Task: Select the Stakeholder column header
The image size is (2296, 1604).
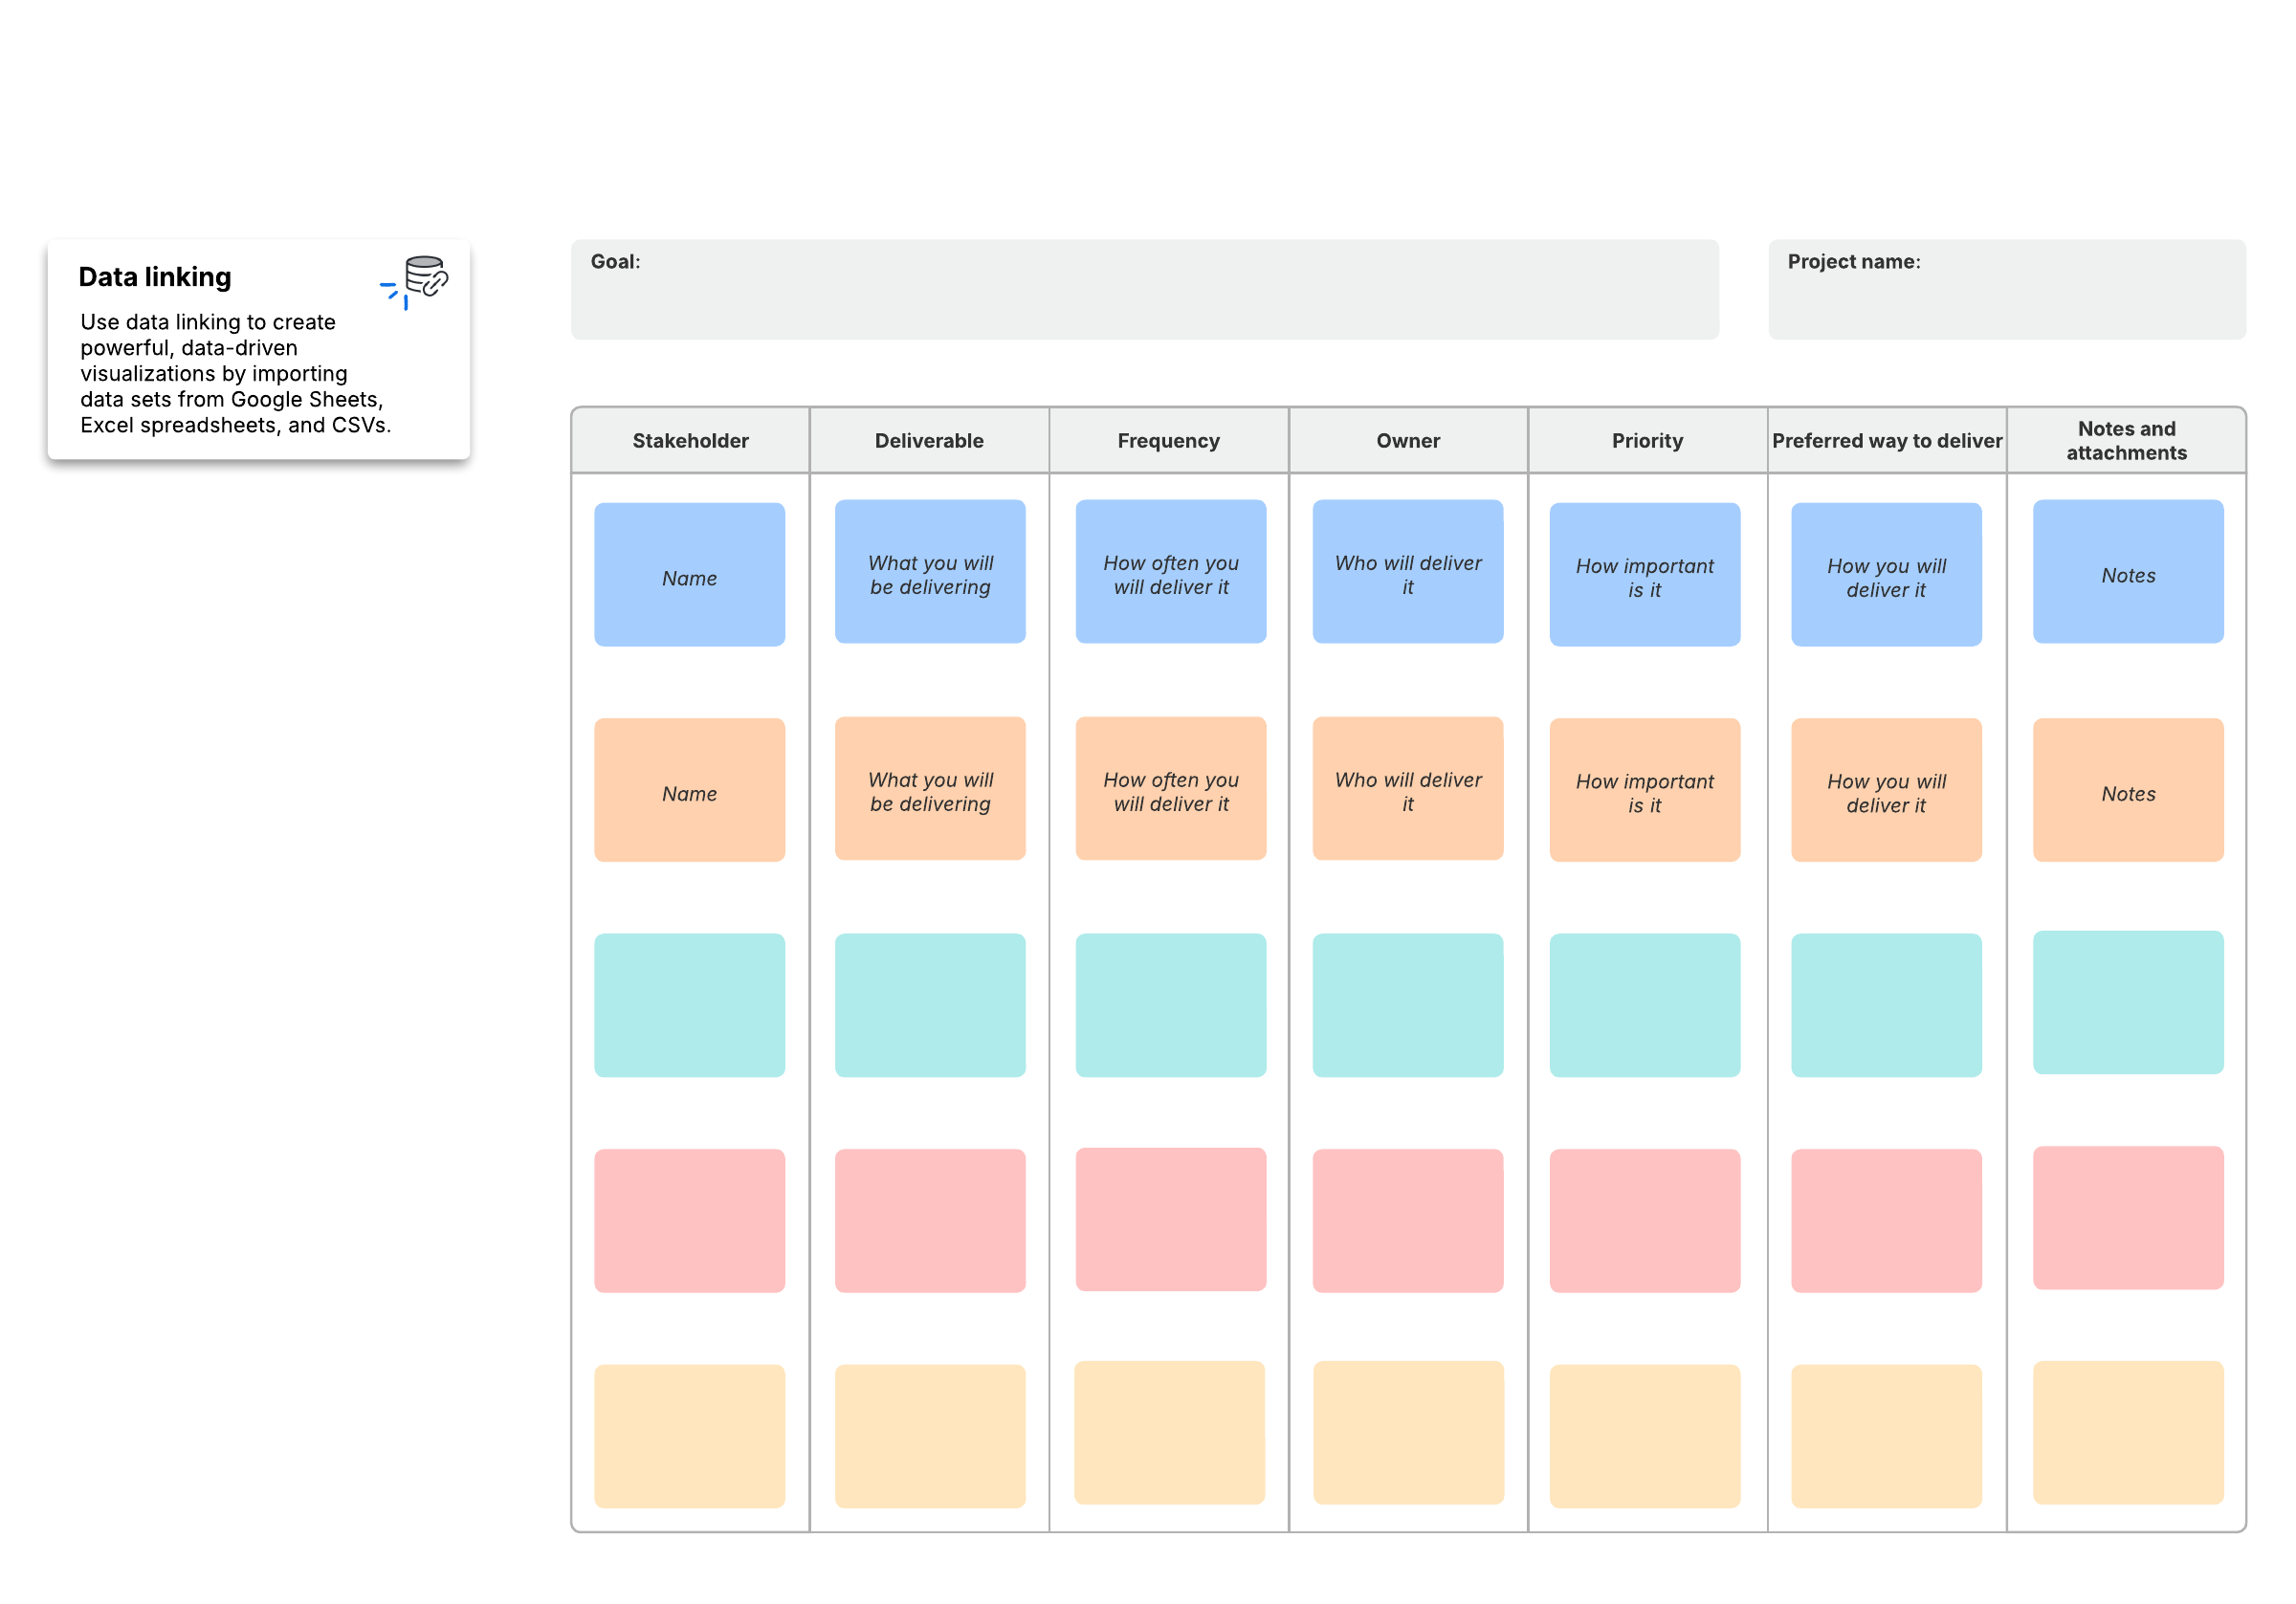Action: (x=690, y=441)
